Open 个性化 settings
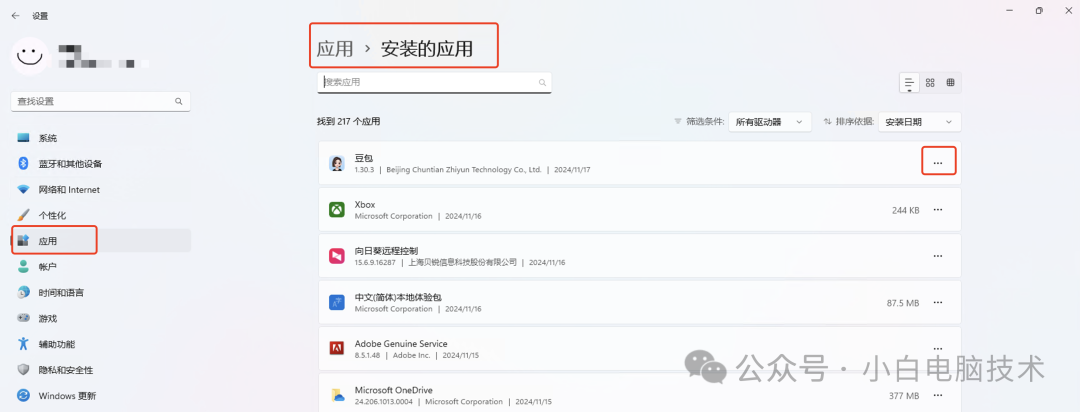Image resolution: width=1080 pixels, height=412 pixels. [x=101, y=215]
